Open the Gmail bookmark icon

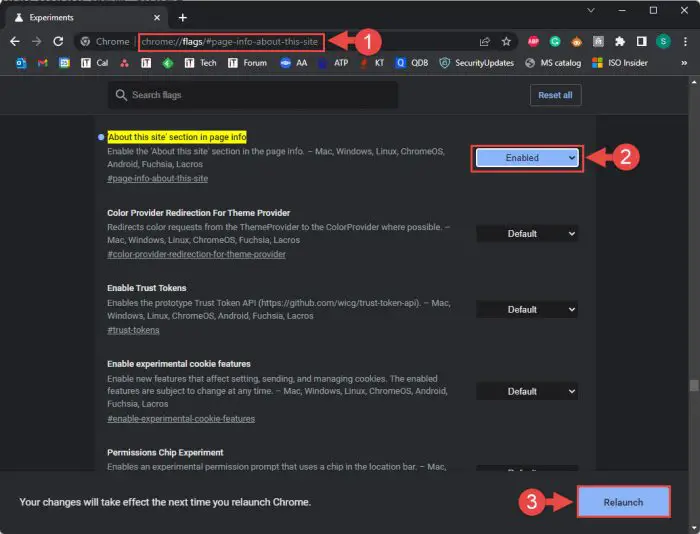tap(42, 62)
